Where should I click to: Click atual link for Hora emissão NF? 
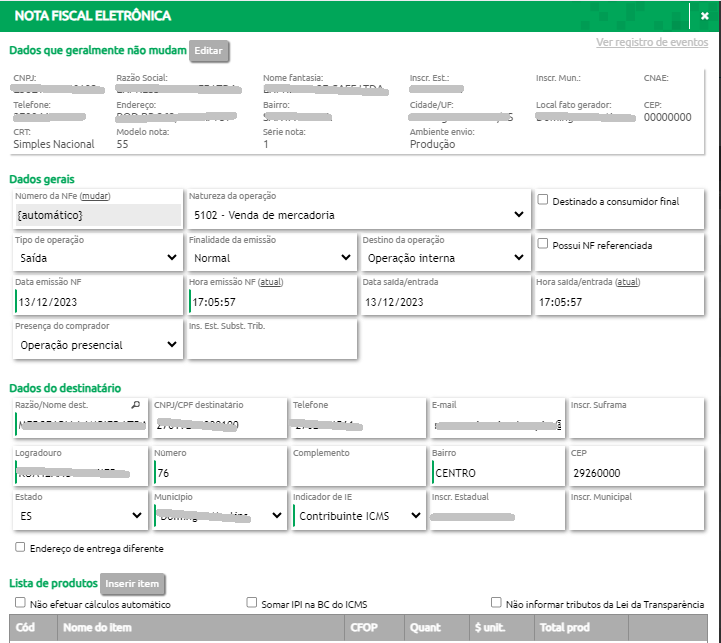pos(270,282)
